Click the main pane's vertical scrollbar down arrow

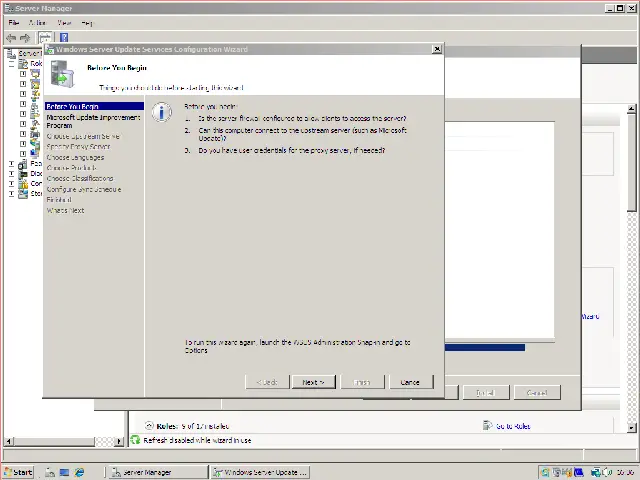coord(631,427)
